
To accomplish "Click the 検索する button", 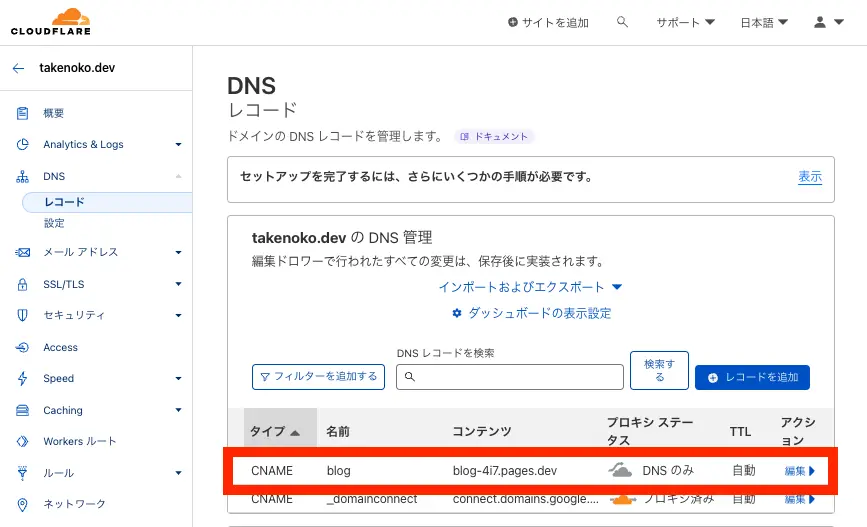I will (x=659, y=371).
